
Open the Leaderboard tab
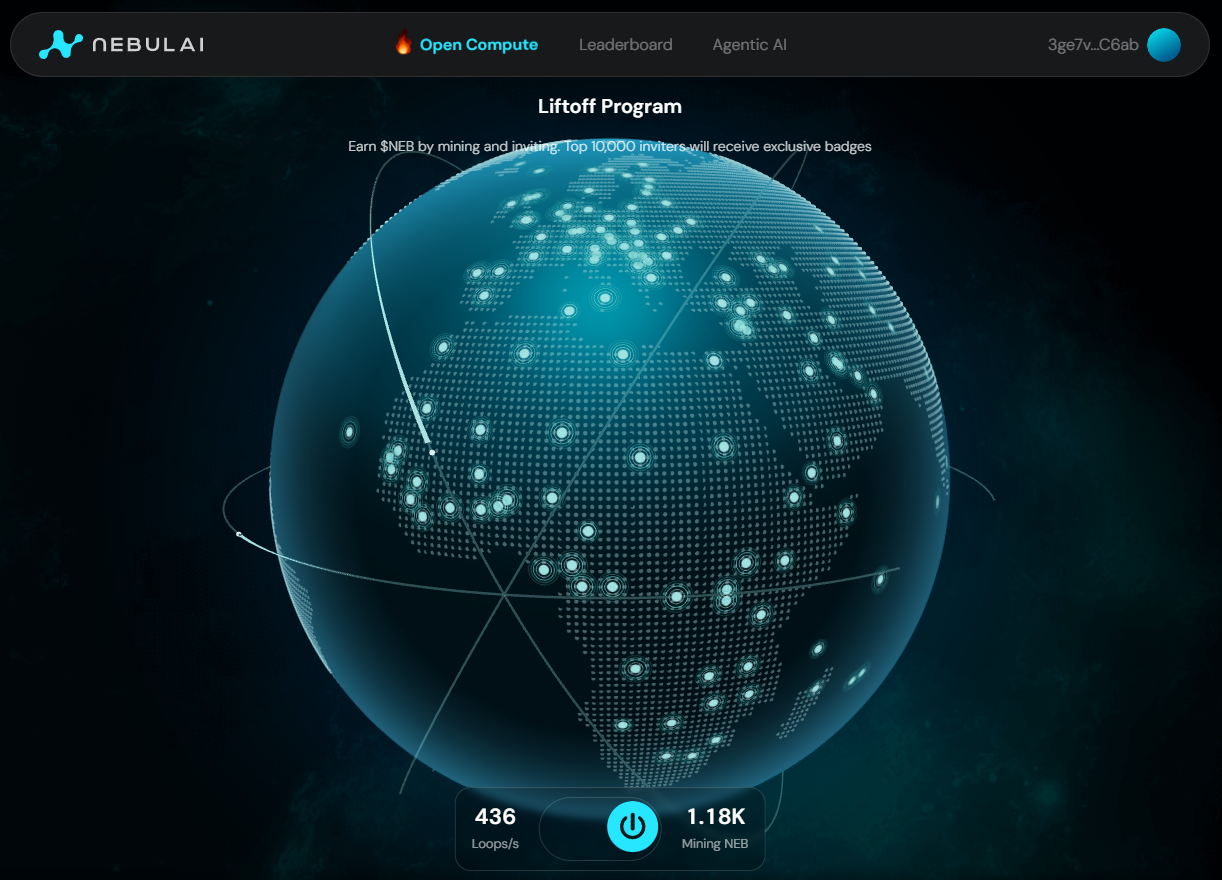pos(625,45)
